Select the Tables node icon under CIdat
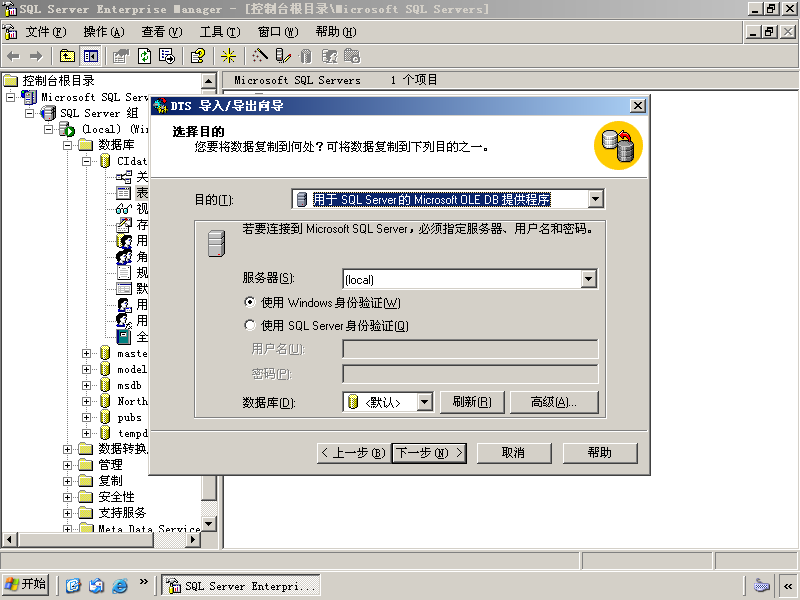Screen dimensions: 800x600 pyautogui.click(x=123, y=193)
